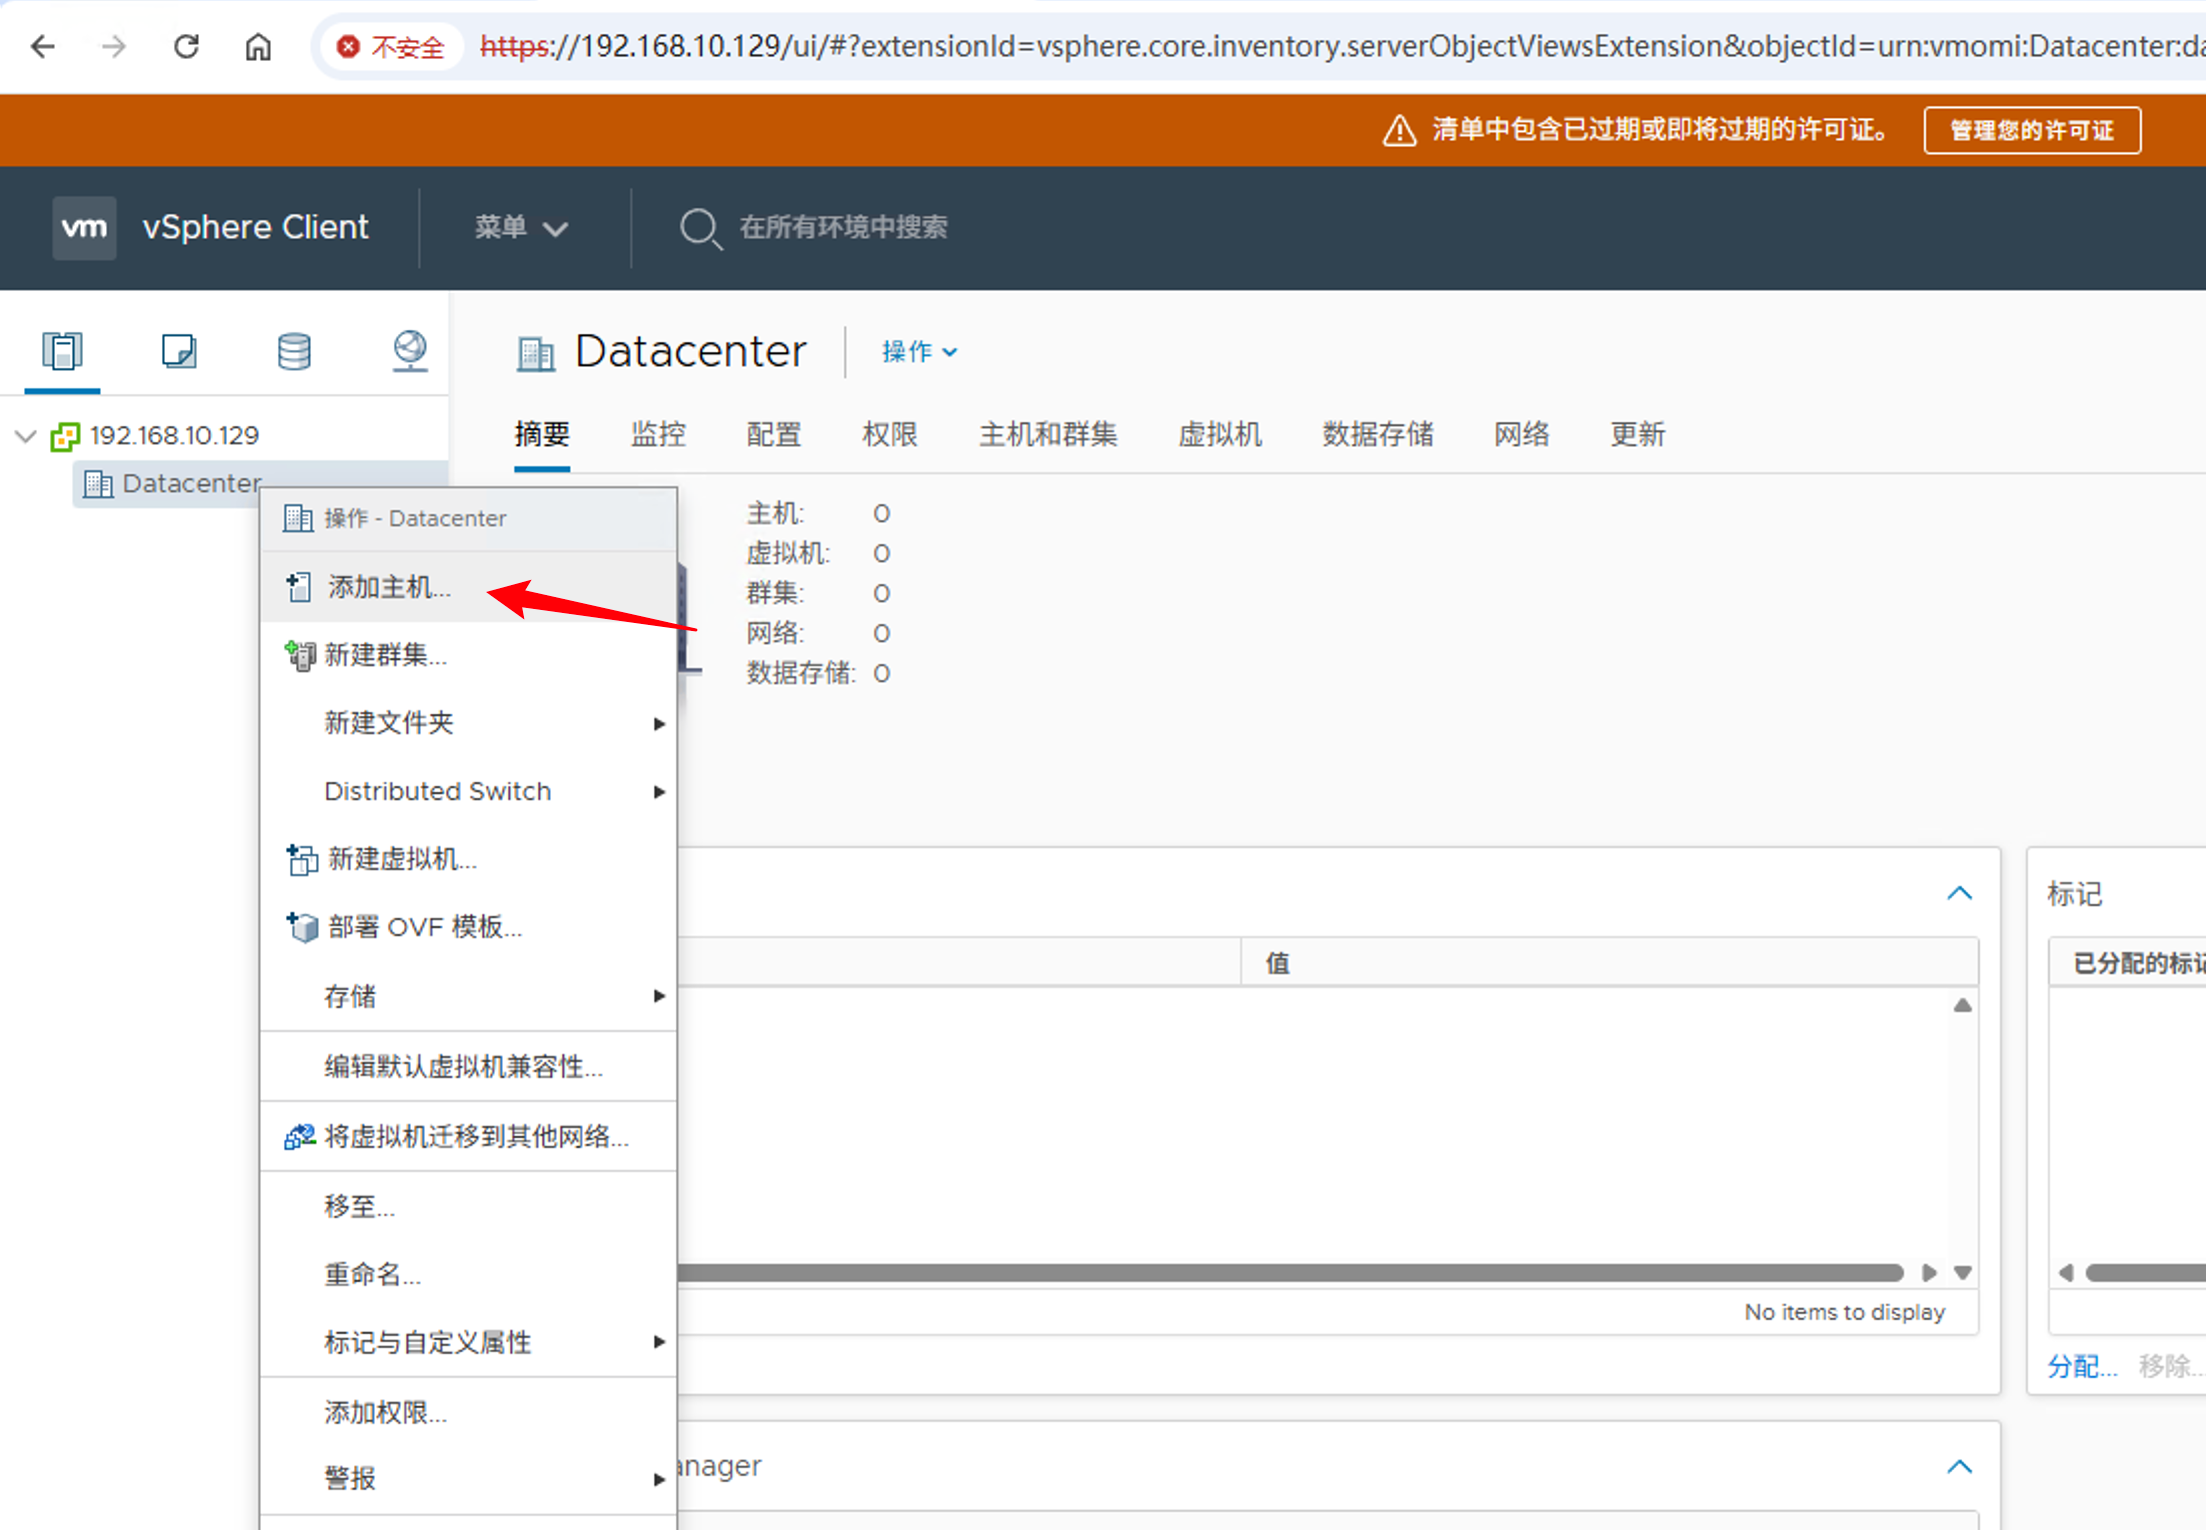Select 新建群集... from the context menu
Image resolution: width=2206 pixels, height=1530 pixels.
(468, 655)
